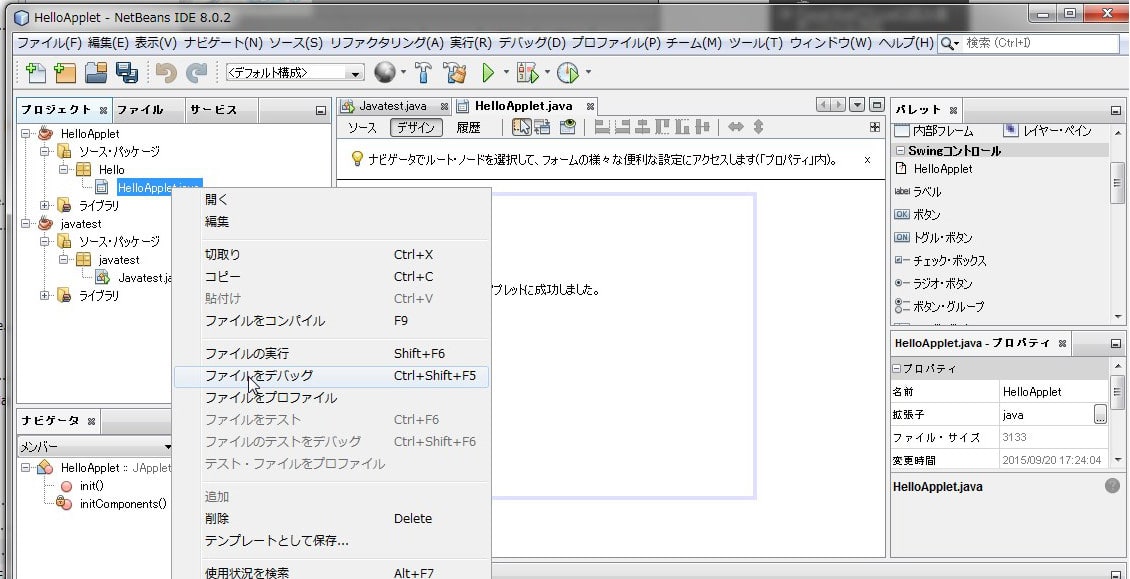Viewport: 1130px width, 579px height.
Task: Expand ライブラリ under javatest project
Action: click(x=45, y=296)
